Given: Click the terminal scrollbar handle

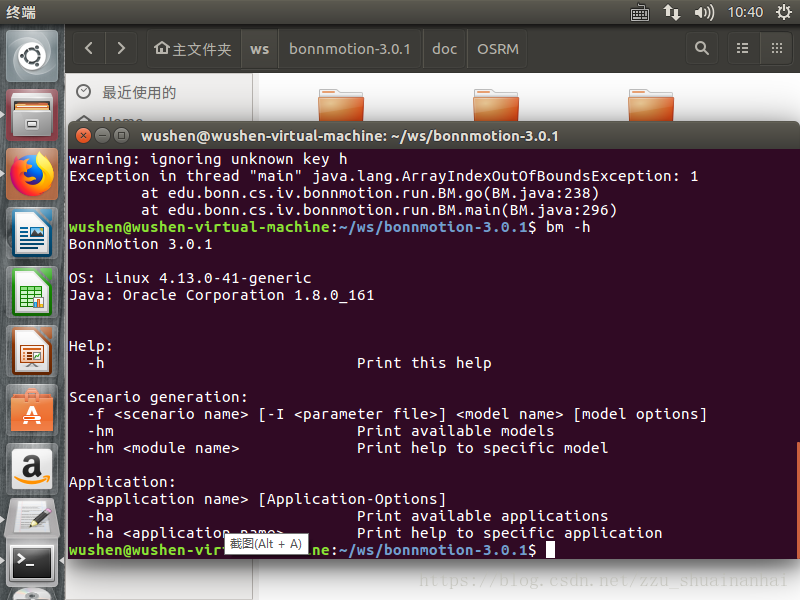Looking at the screenshot, I should click(x=797, y=501).
